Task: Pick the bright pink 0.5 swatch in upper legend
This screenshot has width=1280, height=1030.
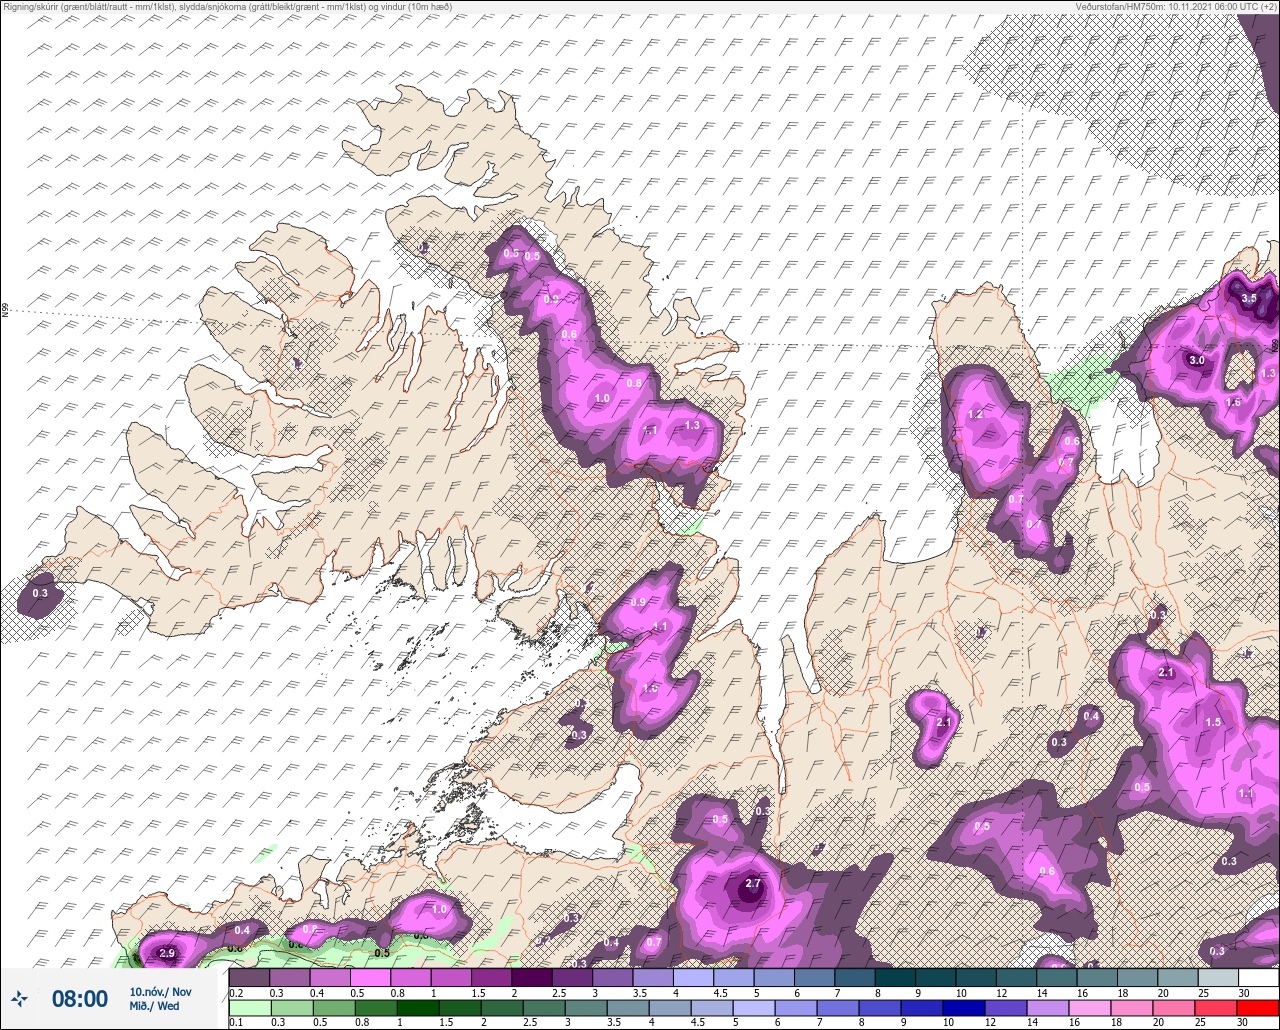Action: [370, 977]
